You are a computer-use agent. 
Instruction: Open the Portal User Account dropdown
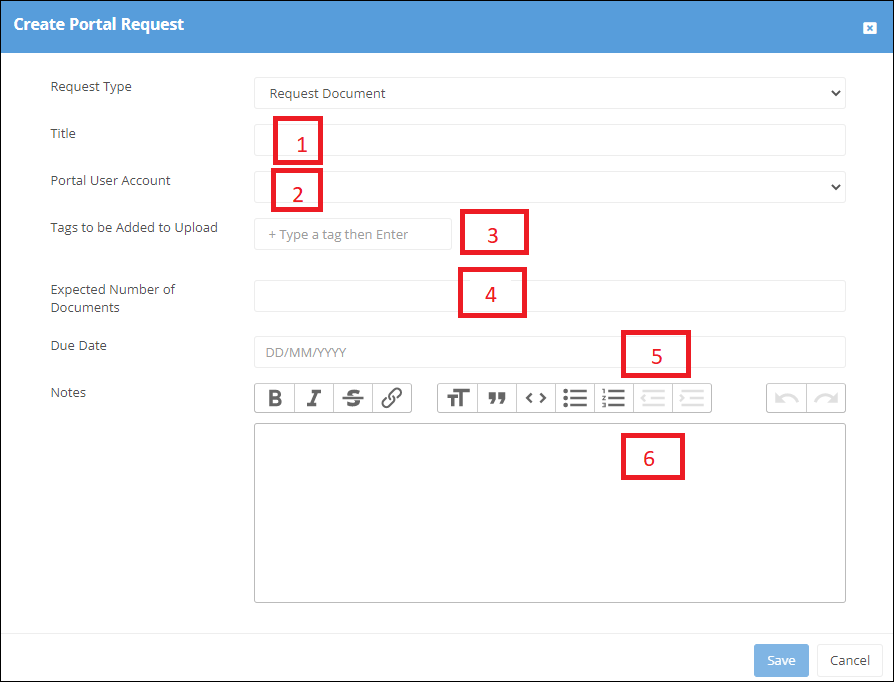(x=550, y=187)
